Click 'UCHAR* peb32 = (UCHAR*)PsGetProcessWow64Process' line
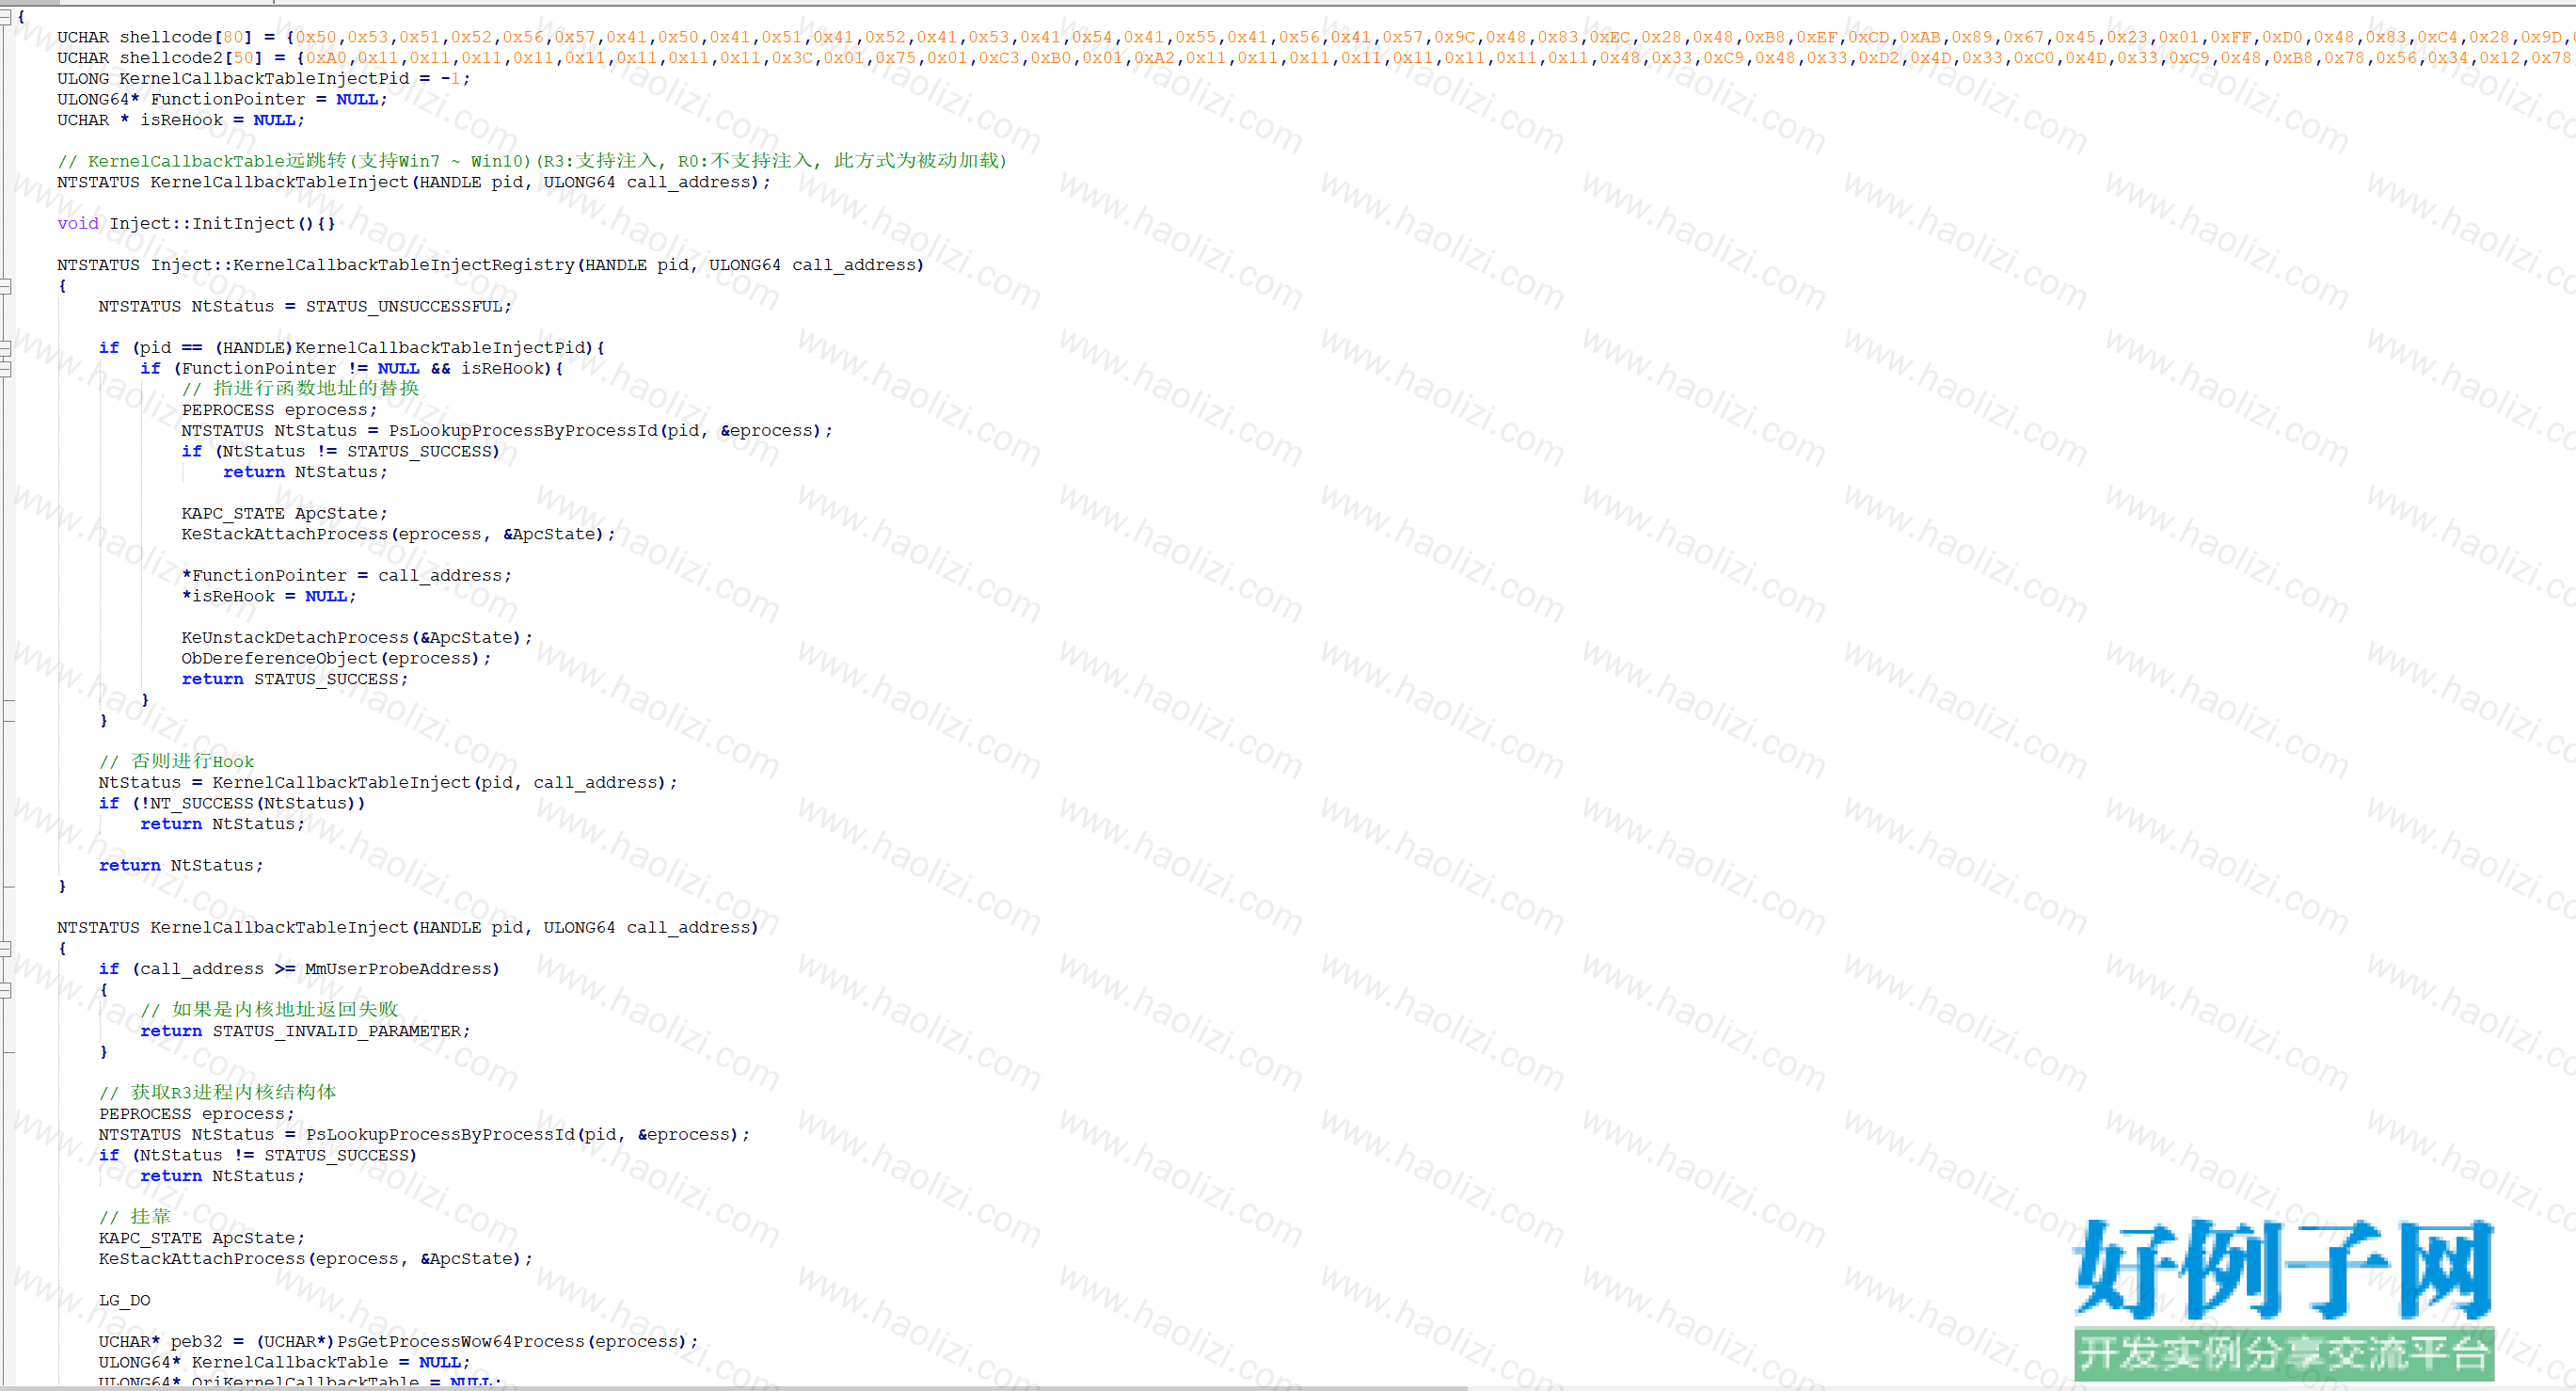 398,1342
